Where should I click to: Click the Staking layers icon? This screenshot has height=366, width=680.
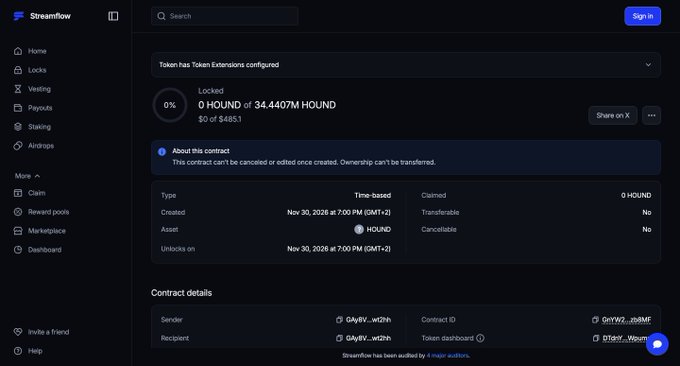[x=18, y=127]
